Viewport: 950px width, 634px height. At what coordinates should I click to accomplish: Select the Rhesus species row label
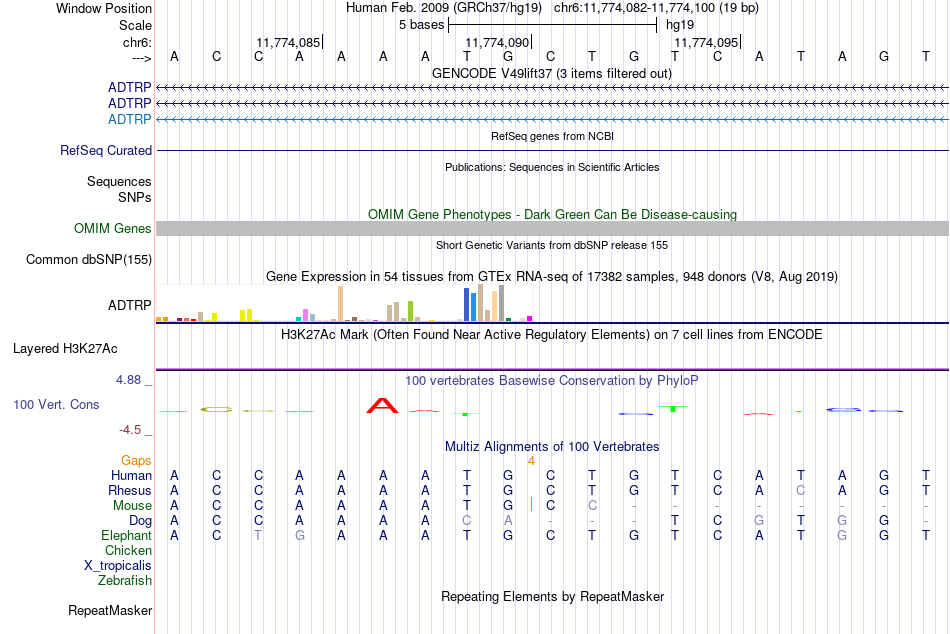[130, 490]
